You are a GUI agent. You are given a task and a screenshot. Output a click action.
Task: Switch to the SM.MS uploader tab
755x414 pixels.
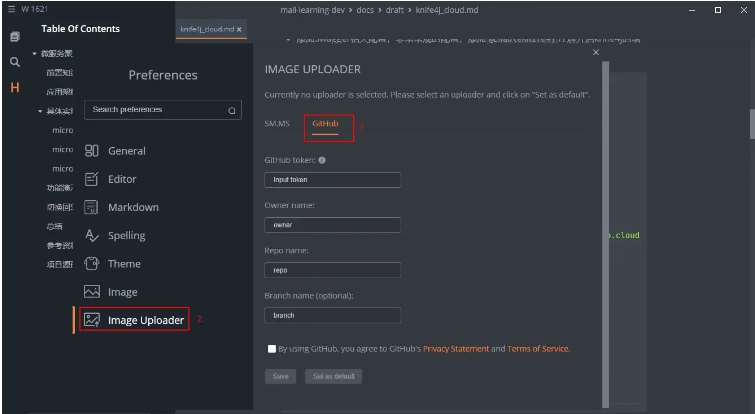click(x=277, y=124)
